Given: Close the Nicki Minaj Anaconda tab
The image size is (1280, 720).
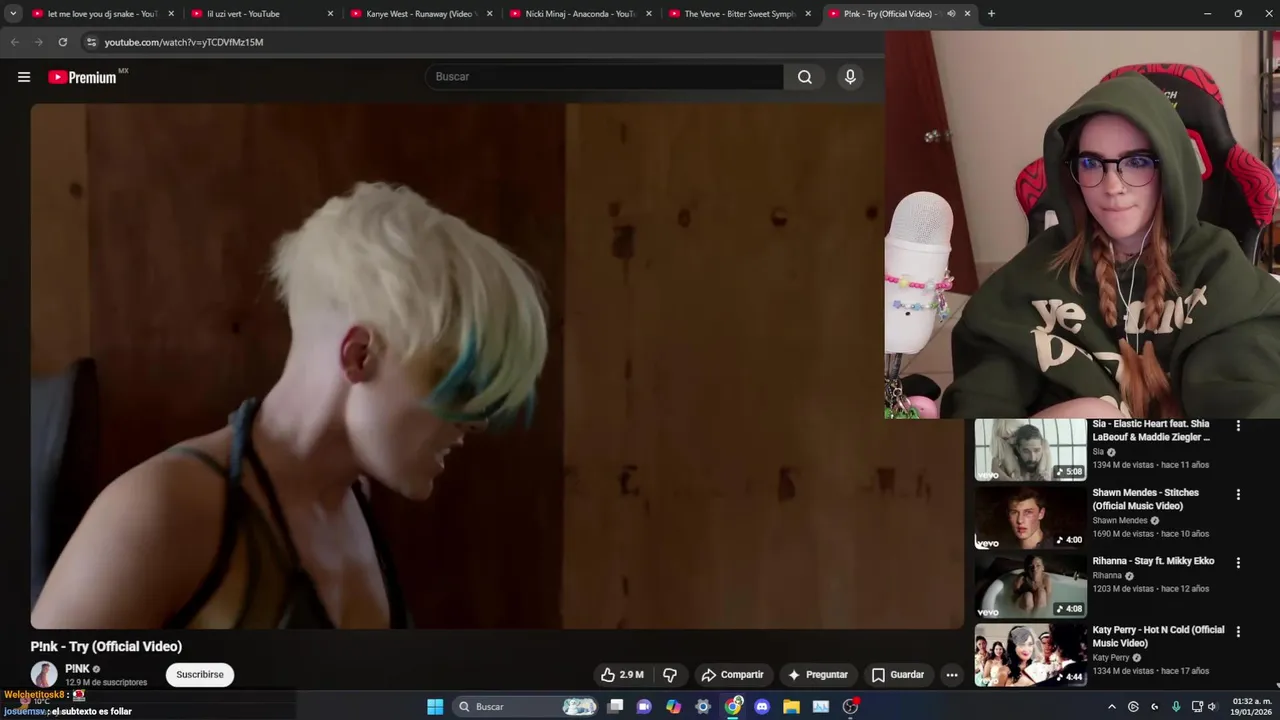Looking at the screenshot, I should pos(649,14).
